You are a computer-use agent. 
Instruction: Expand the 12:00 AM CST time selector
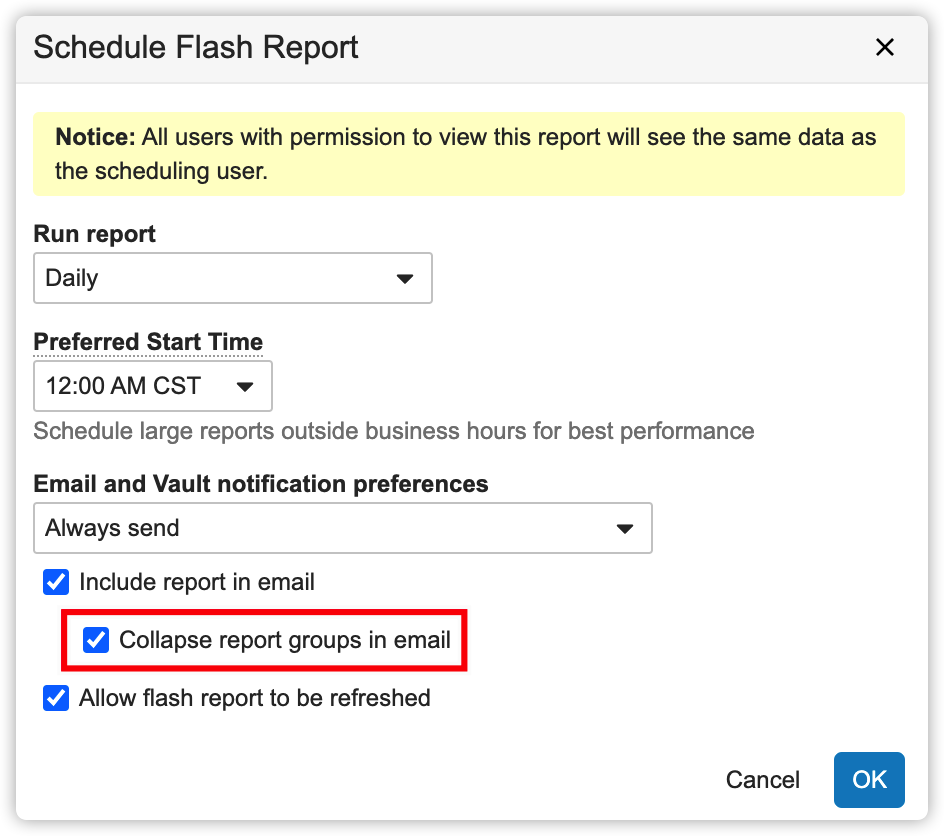point(152,386)
